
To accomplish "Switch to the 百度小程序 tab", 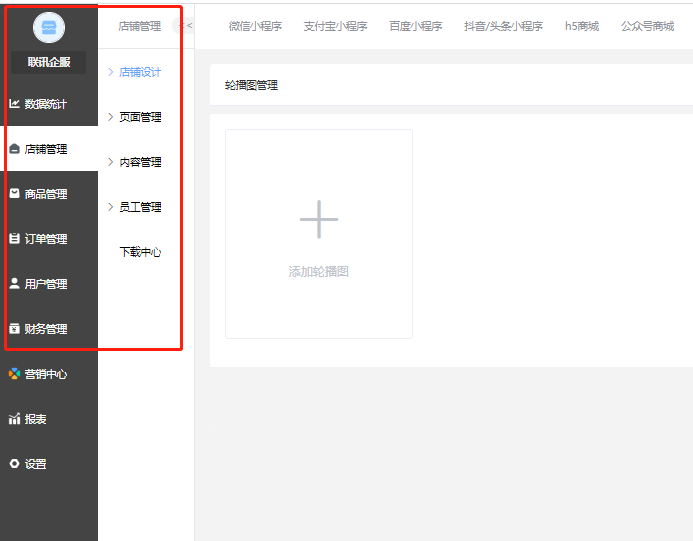I will 415,27.
